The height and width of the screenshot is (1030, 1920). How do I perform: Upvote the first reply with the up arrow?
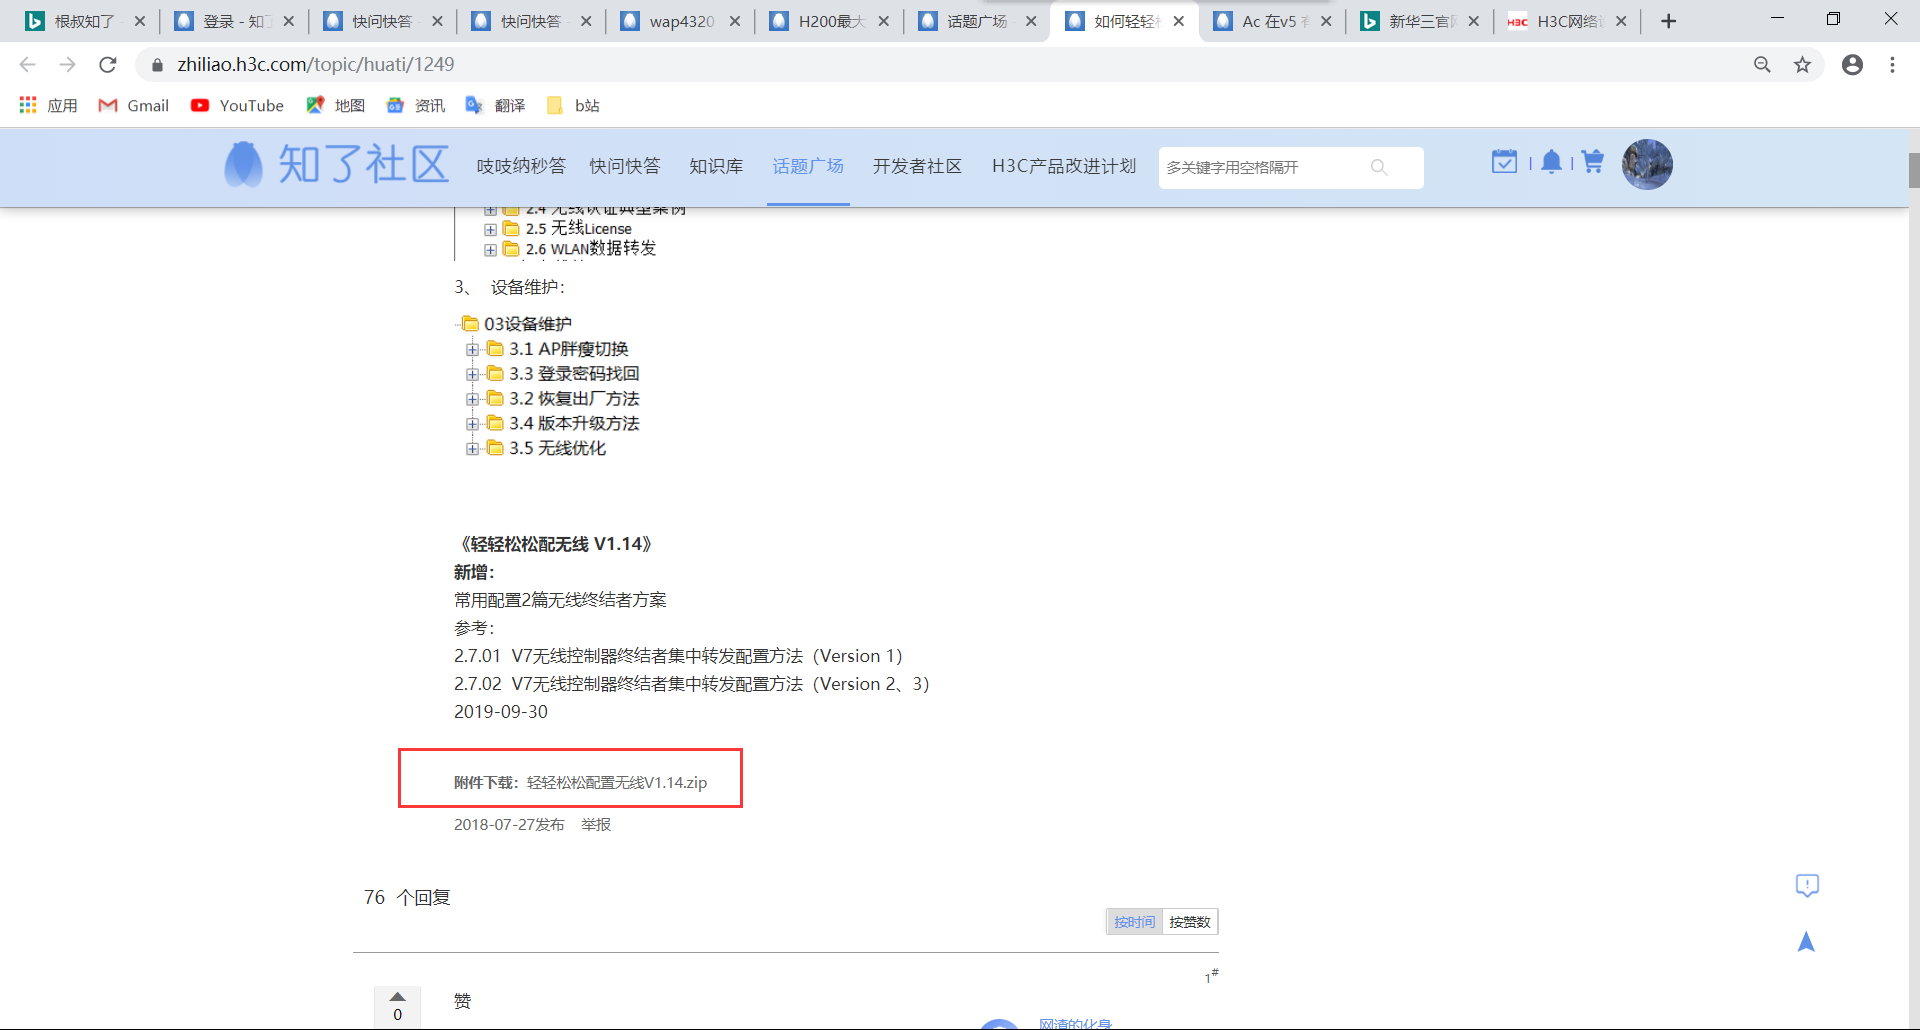coord(397,996)
